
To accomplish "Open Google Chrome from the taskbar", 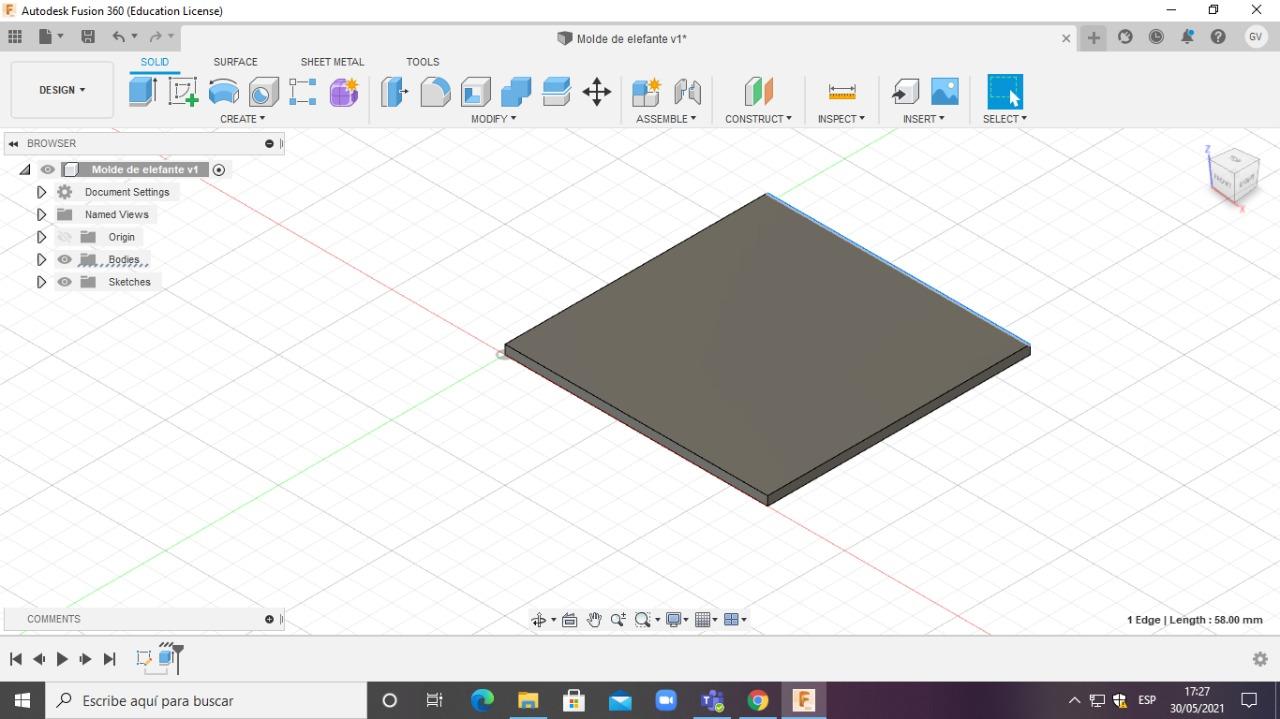I will point(757,700).
